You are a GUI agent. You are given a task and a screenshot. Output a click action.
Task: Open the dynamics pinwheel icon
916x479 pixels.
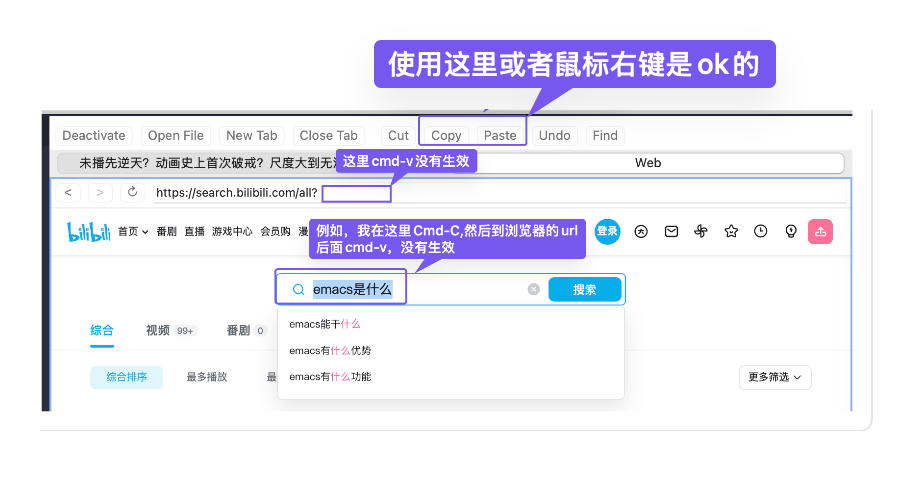pos(701,231)
